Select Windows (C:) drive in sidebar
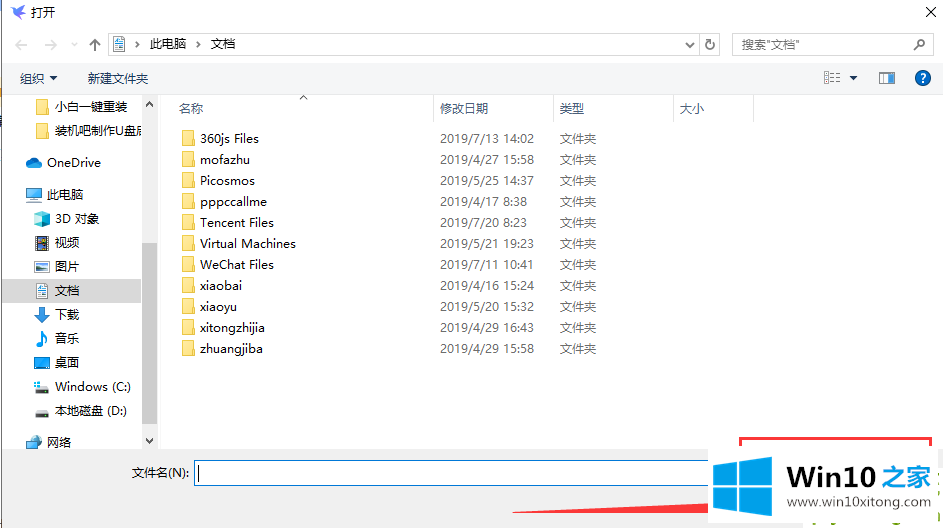 [x=92, y=387]
